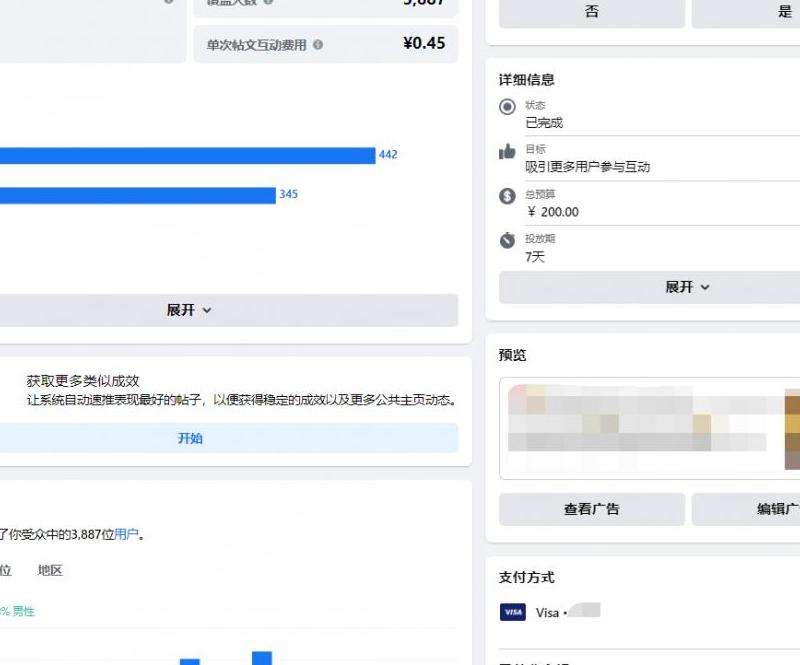Click the 编辑广告 button
The height and width of the screenshot is (665, 800).
point(760,509)
